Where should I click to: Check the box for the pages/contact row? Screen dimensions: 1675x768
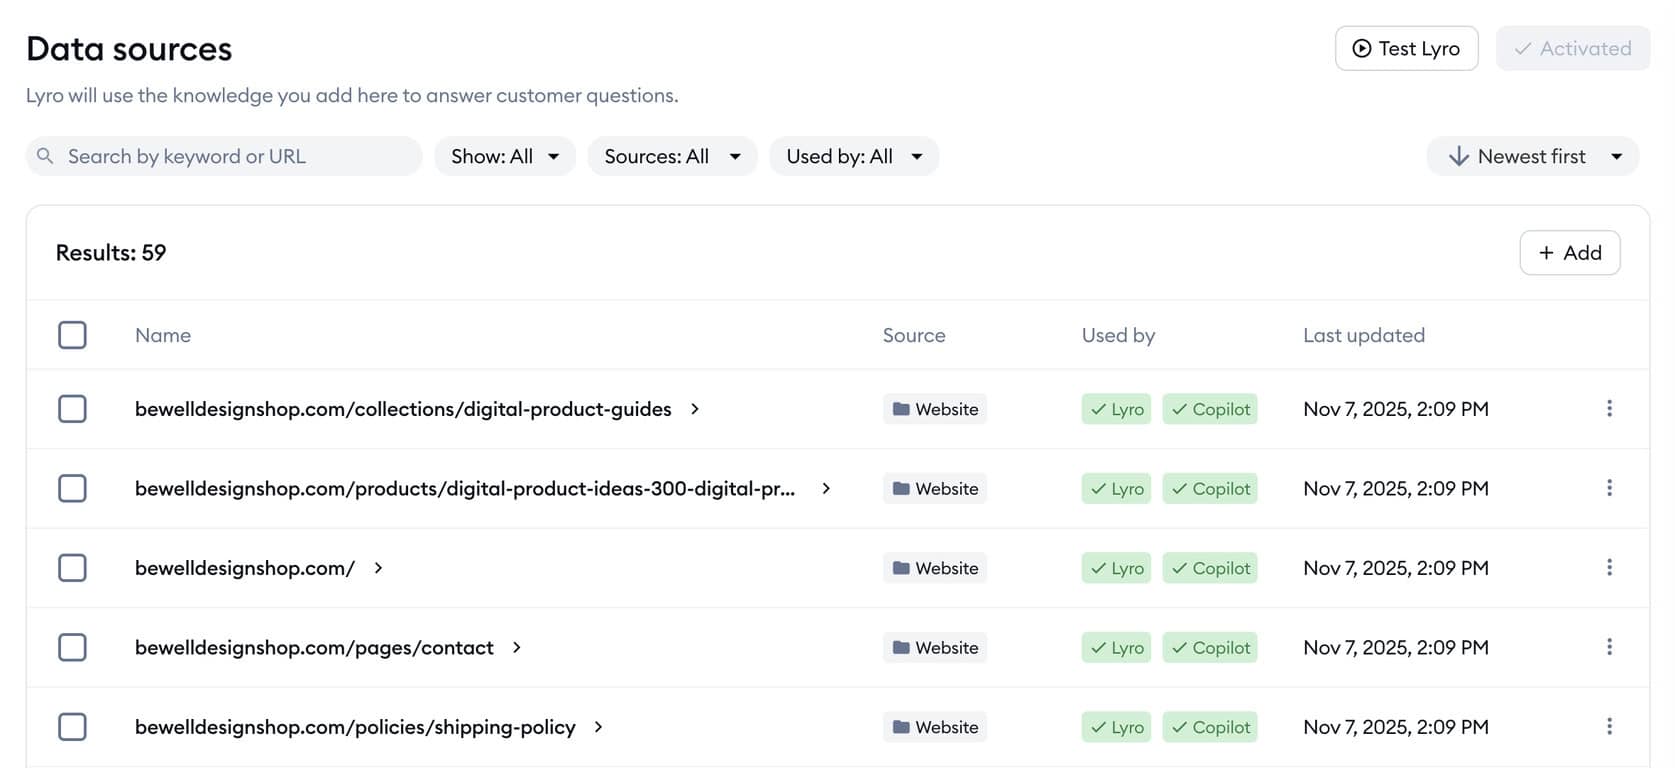(x=72, y=647)
